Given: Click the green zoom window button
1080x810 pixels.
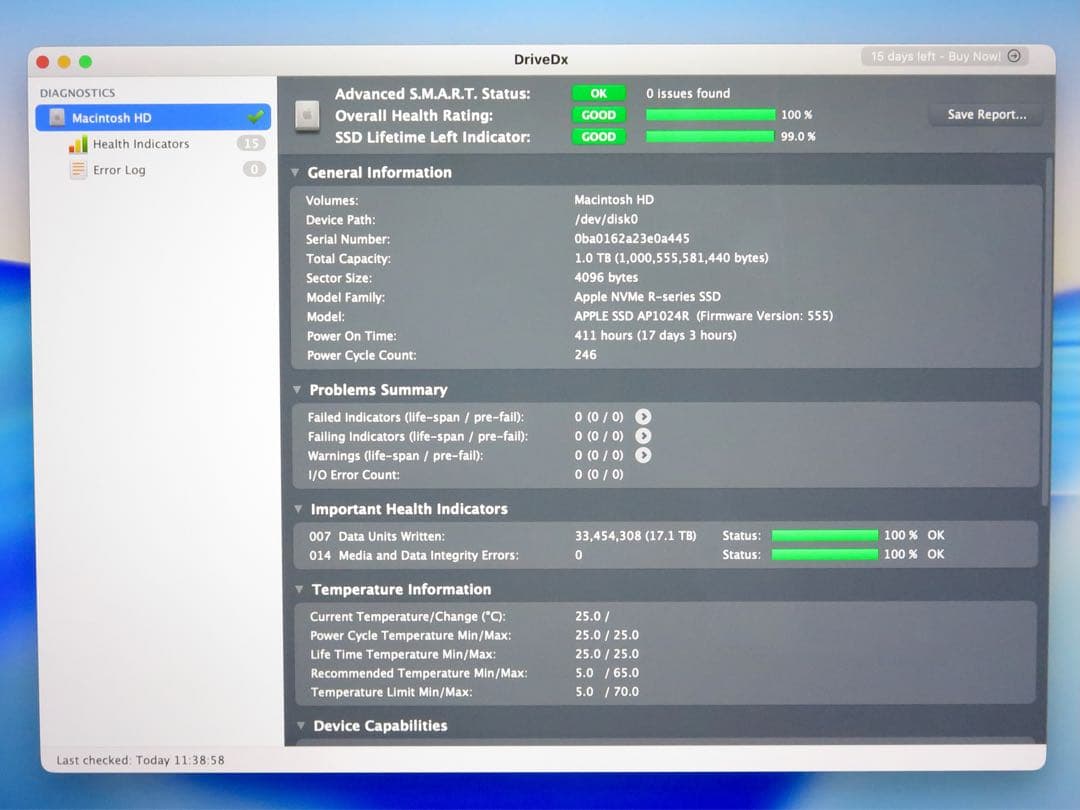Looking at the screenshot, I should tap(85, 62).
